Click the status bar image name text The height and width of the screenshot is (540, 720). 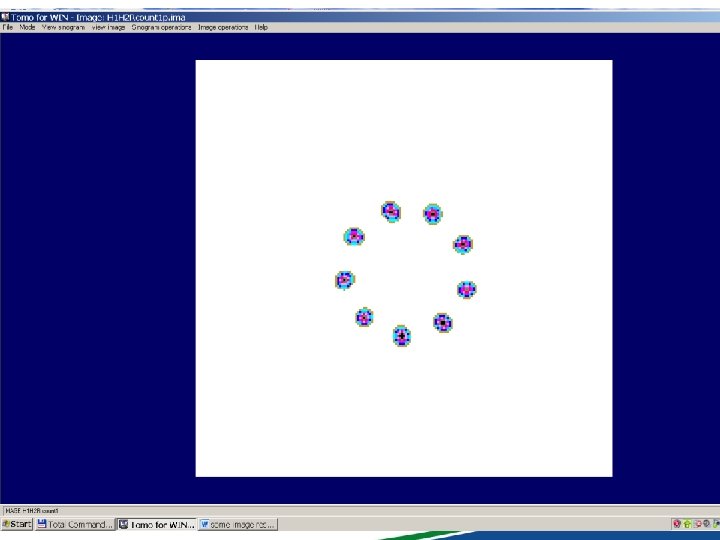pyautogui.click(x=32, y=511)
